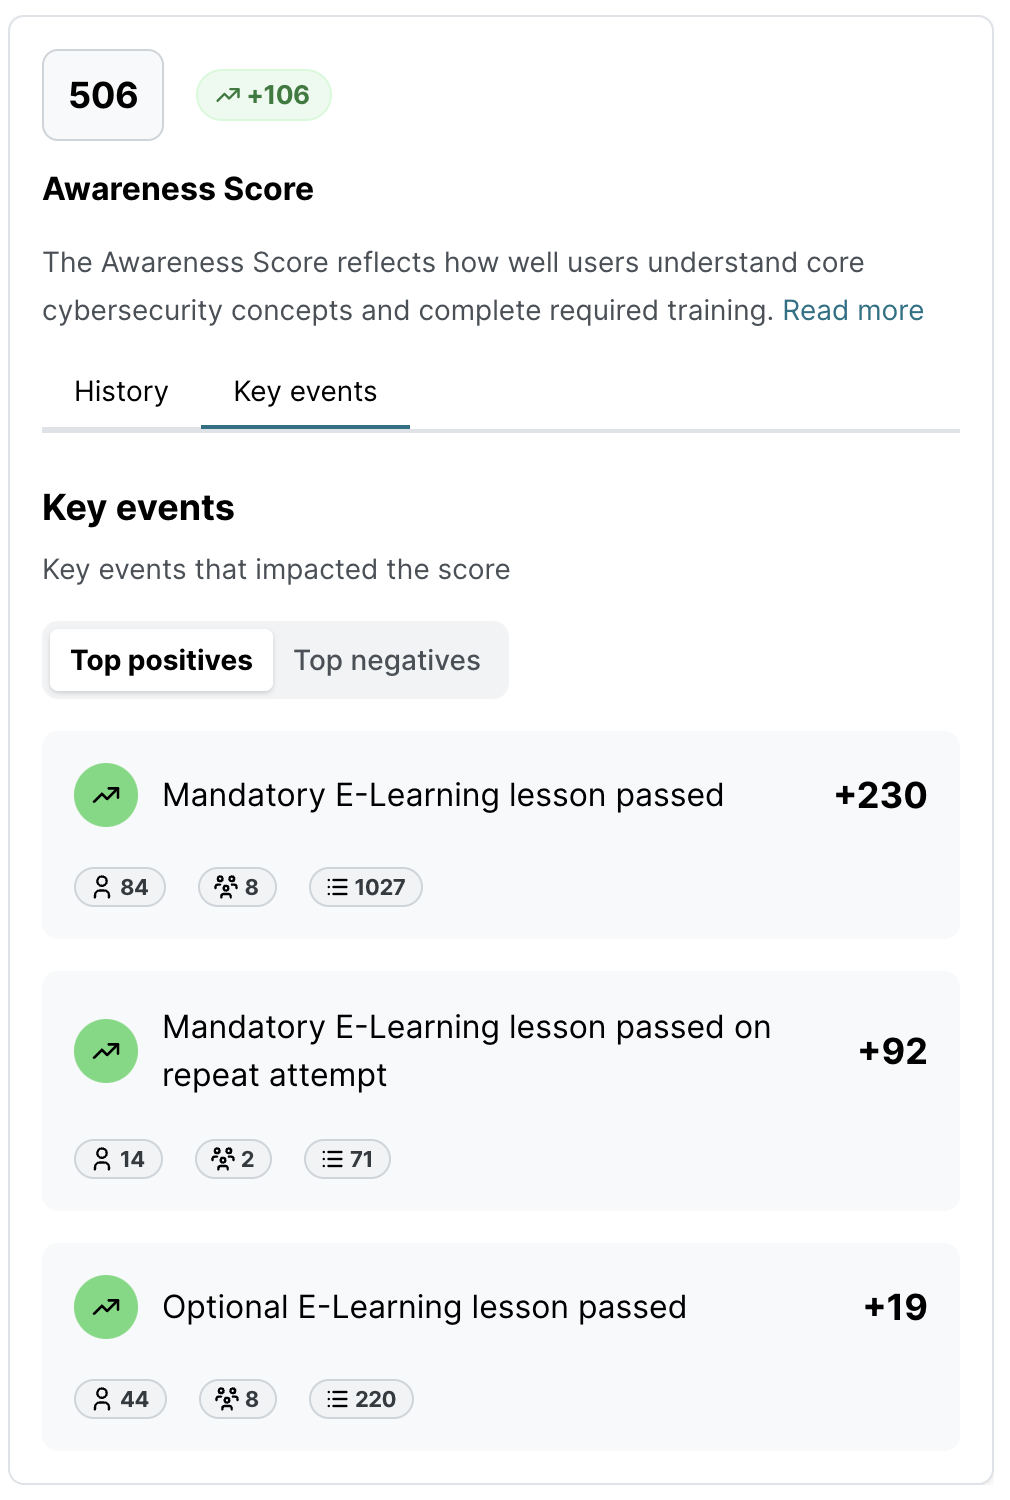Switch to Top negatives

[x=387, y=660]
